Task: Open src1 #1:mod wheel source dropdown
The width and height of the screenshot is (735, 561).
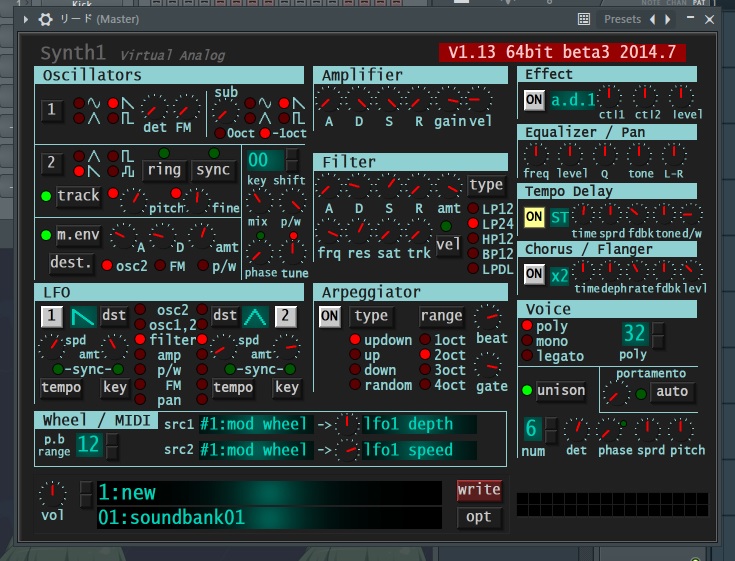Action: tap(255, 424)
